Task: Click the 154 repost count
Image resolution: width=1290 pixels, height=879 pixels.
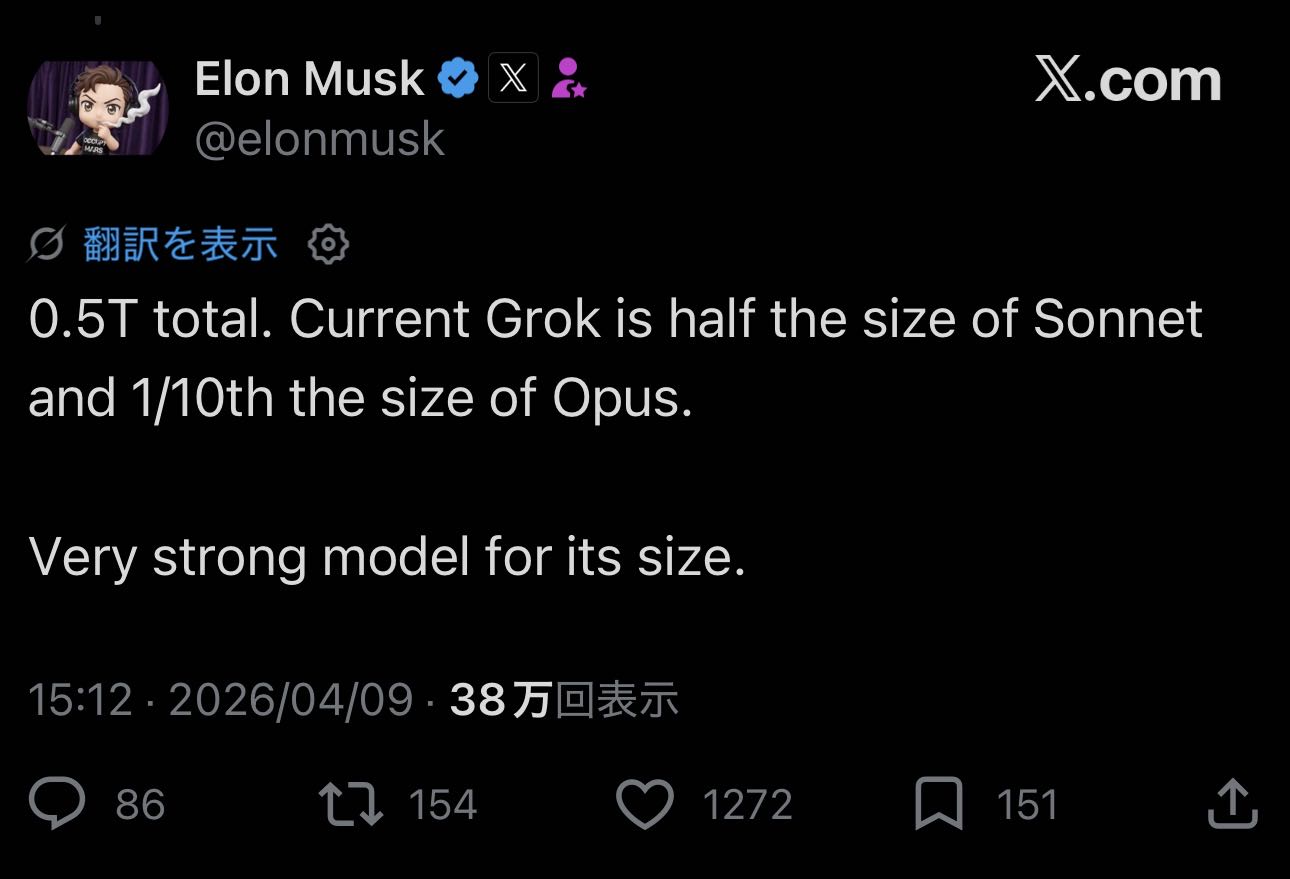Action: pos(443,805)
